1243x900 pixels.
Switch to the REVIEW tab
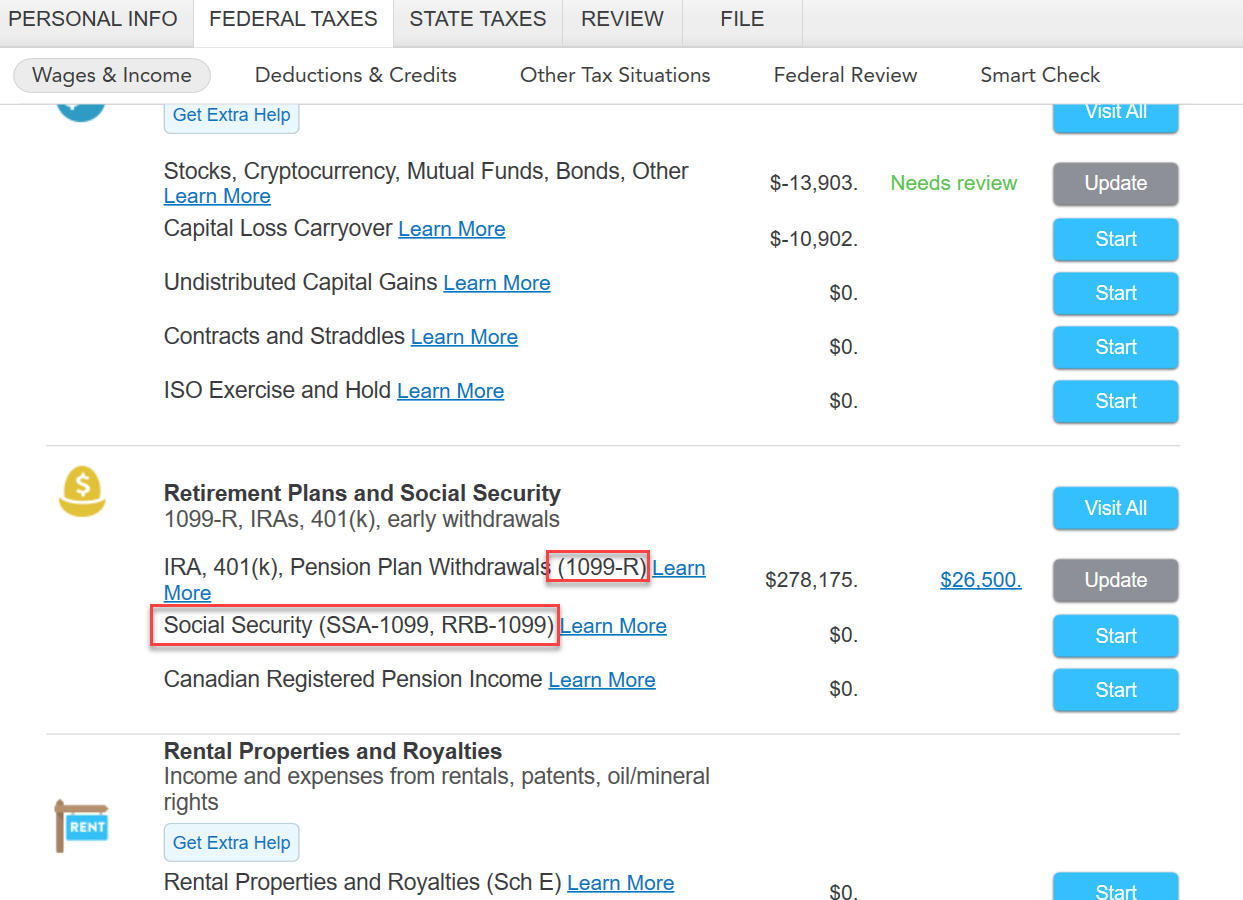pyautogui.click(x=622, y=19)
